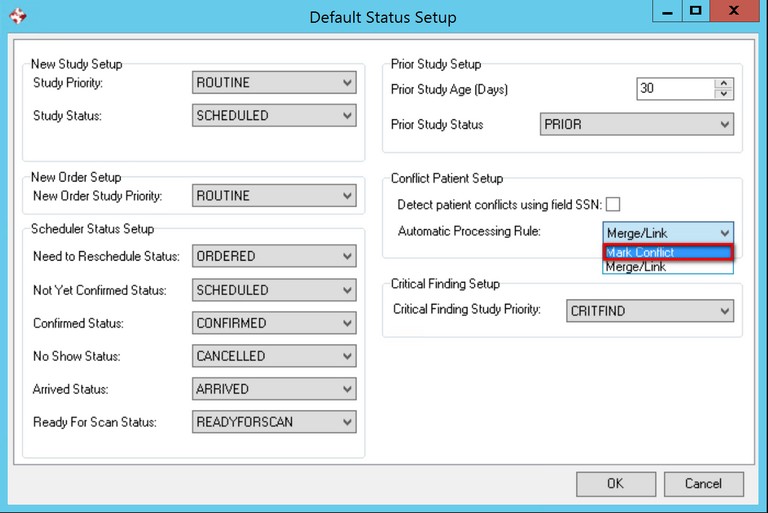Open the Study Priority dropdown

tap(274, 83)
